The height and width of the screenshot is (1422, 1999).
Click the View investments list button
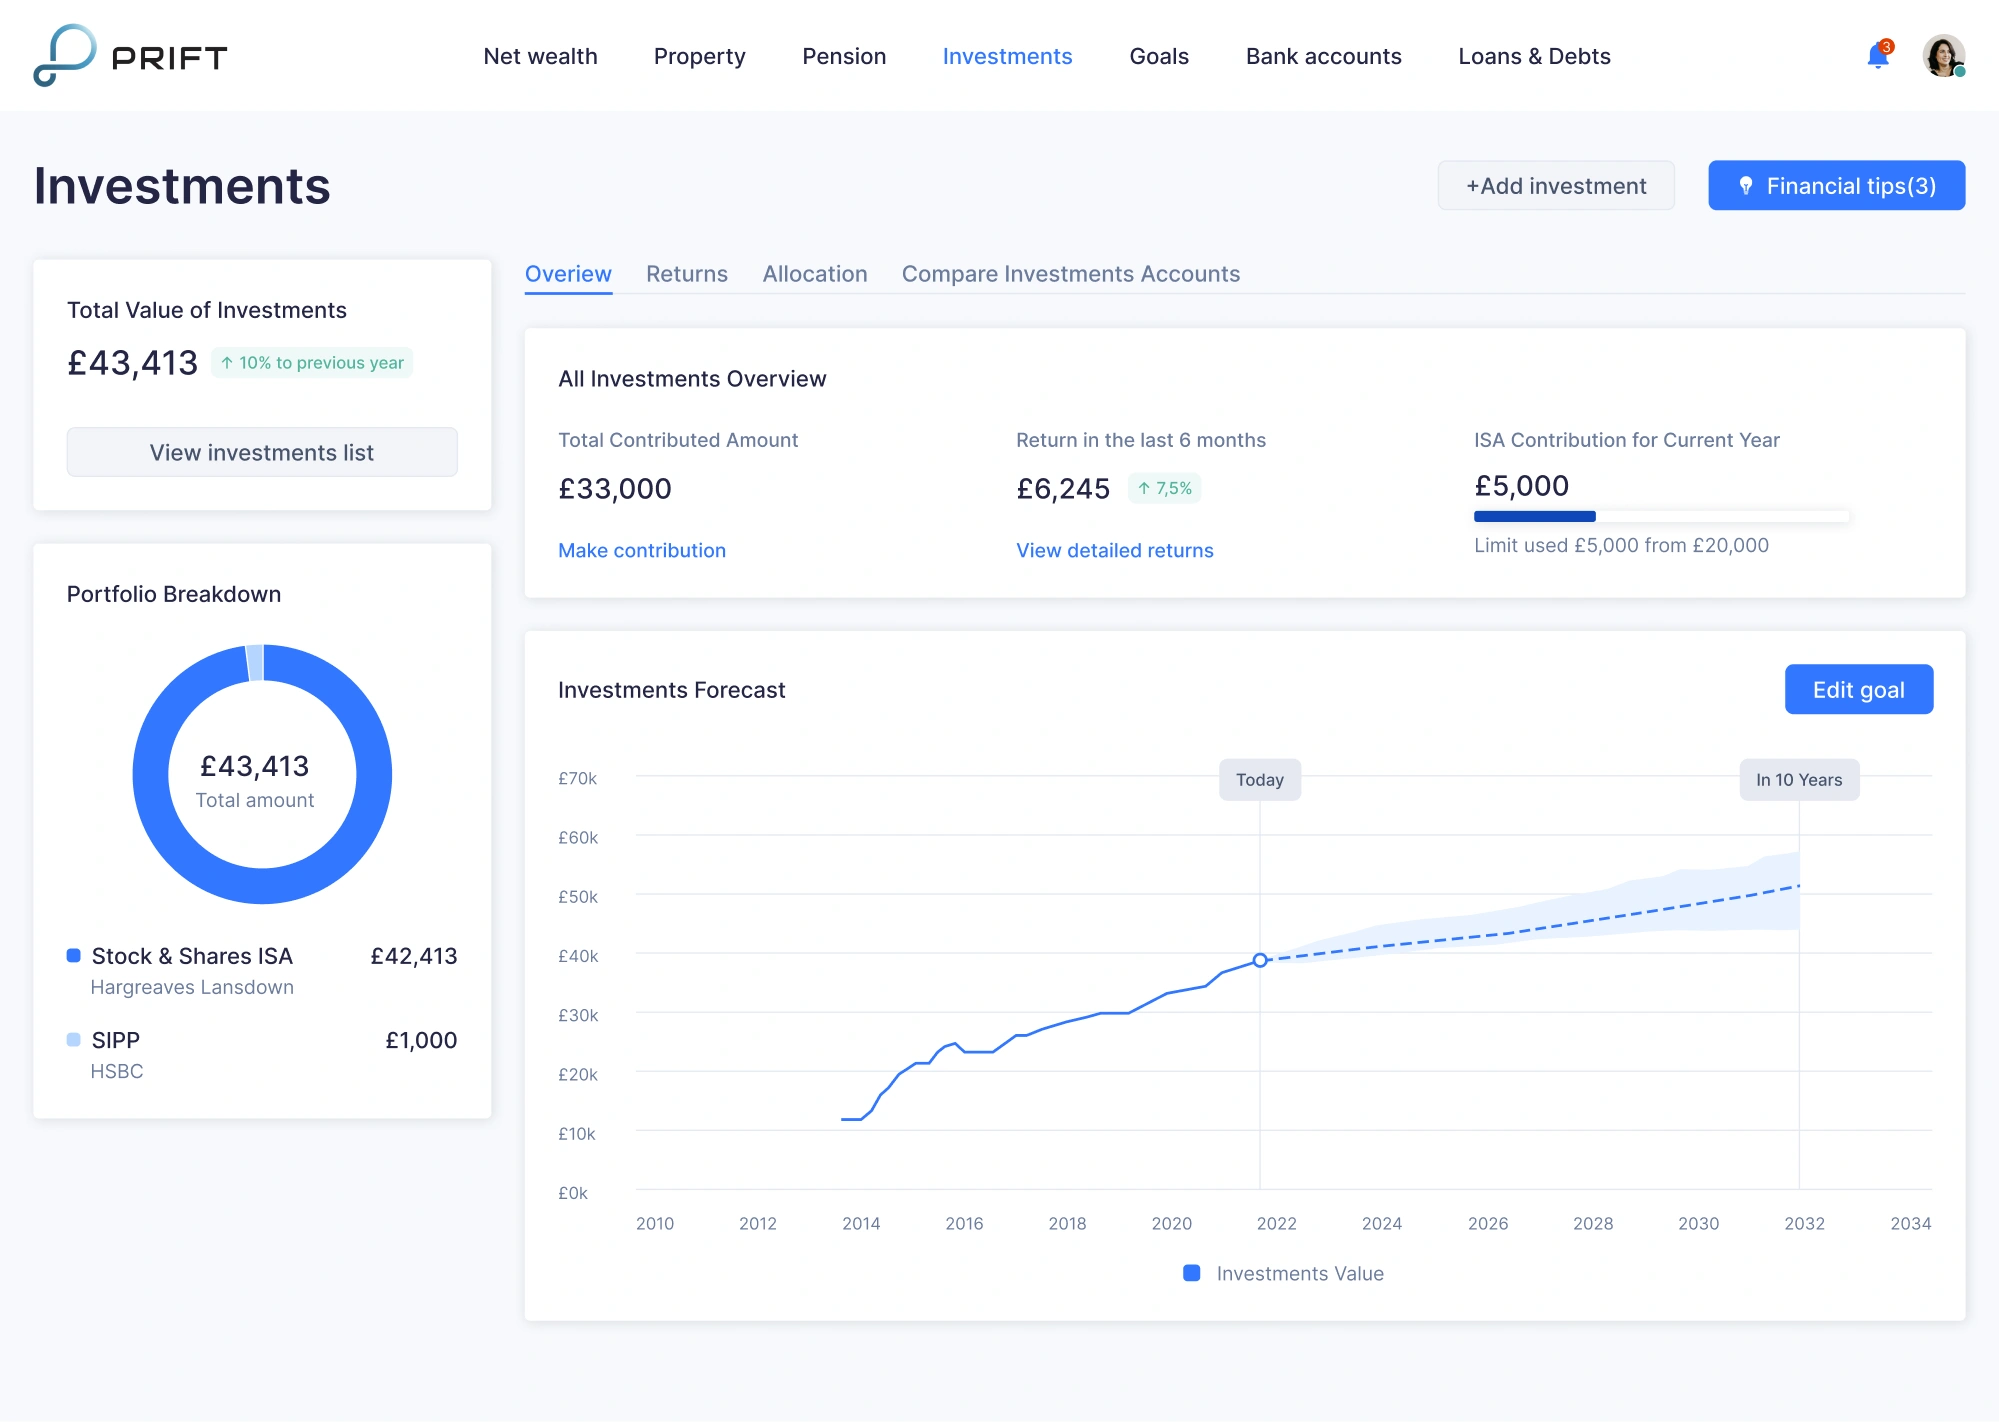261,452
